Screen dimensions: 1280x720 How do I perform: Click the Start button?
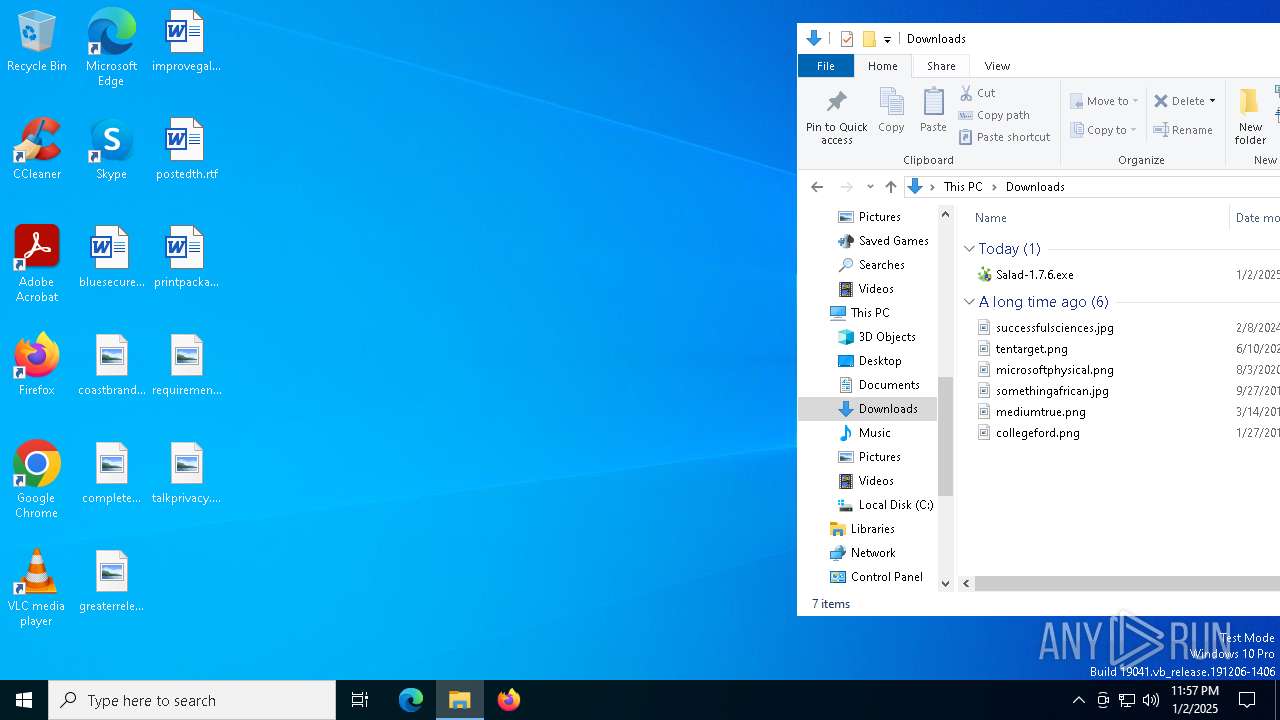click(x=24, y=700)
